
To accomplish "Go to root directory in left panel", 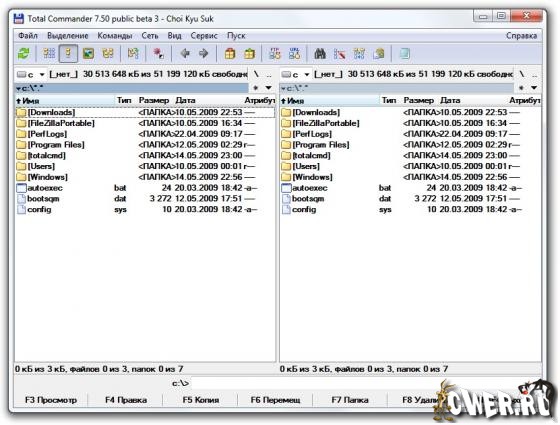I will pos(256,74).
